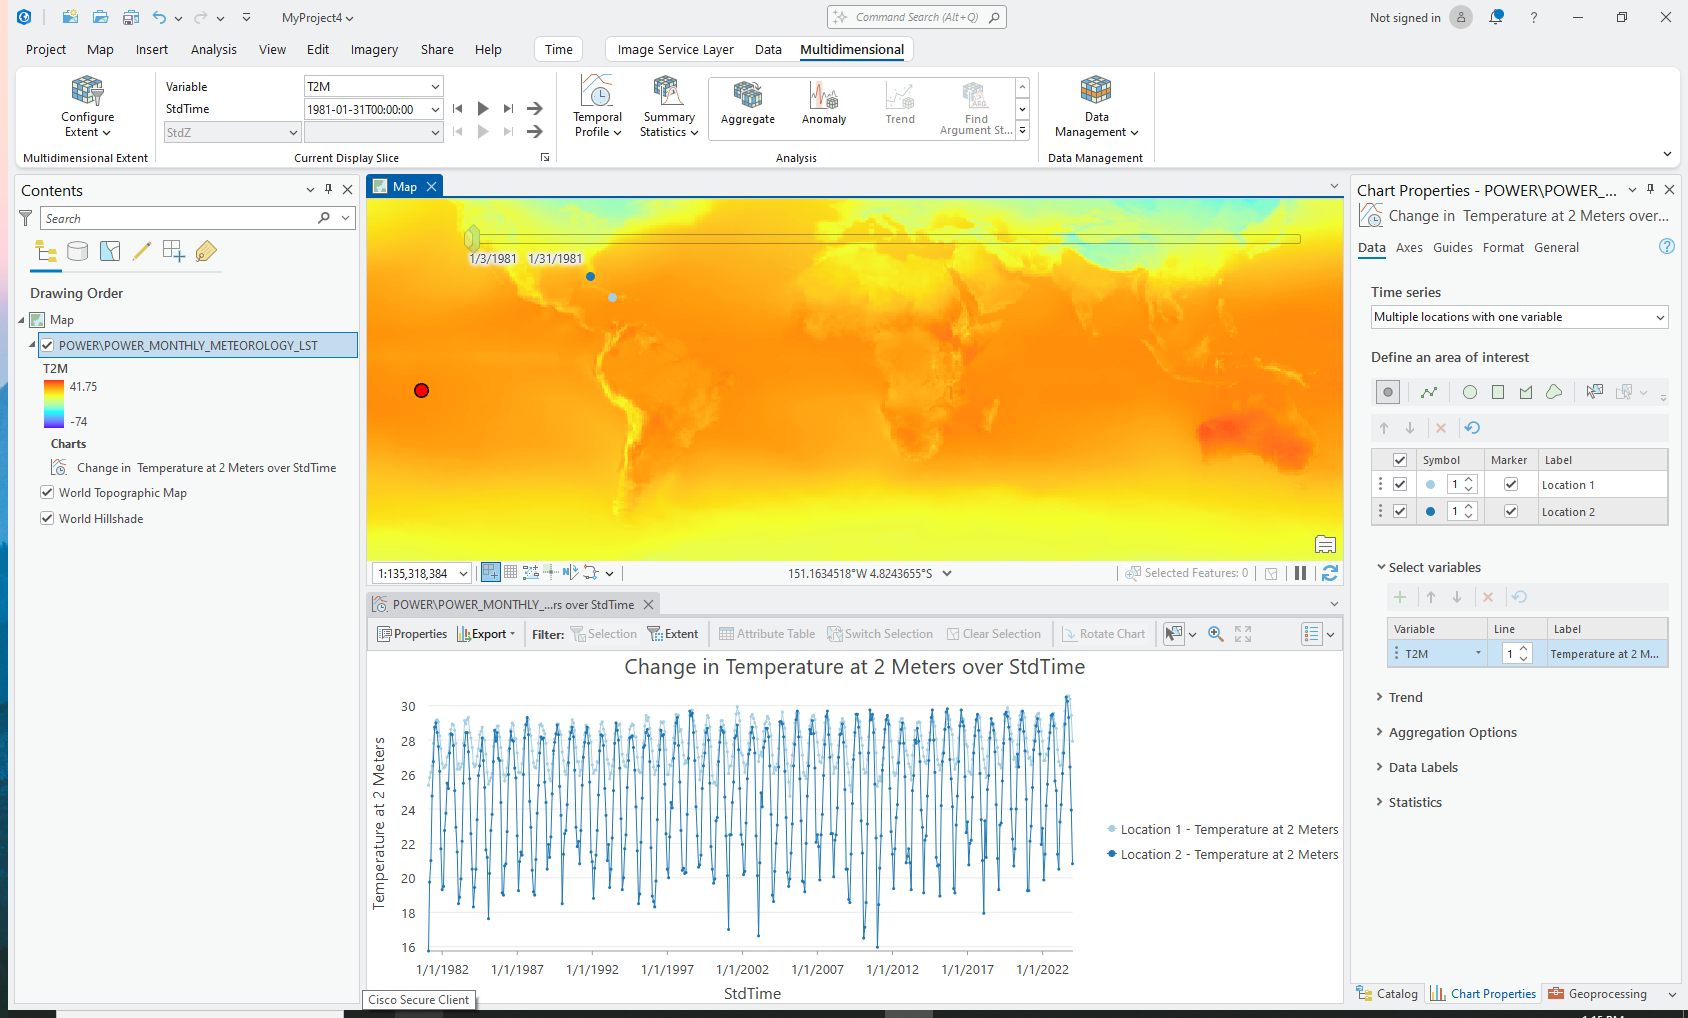Click the Clear Selection button
This screenshot has height=1018, width=1688.
(994, 633)
